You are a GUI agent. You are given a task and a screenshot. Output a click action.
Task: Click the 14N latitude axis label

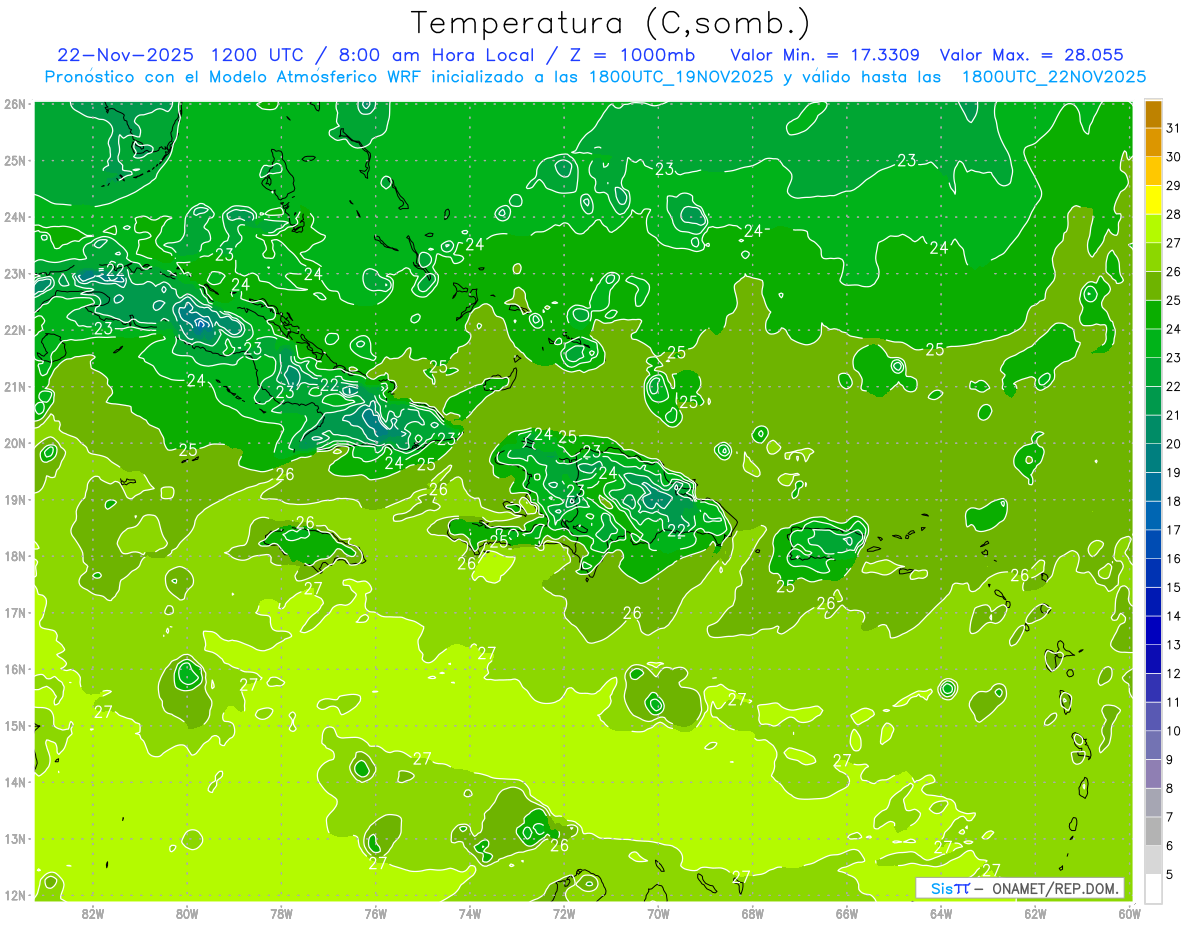(15, 782)
